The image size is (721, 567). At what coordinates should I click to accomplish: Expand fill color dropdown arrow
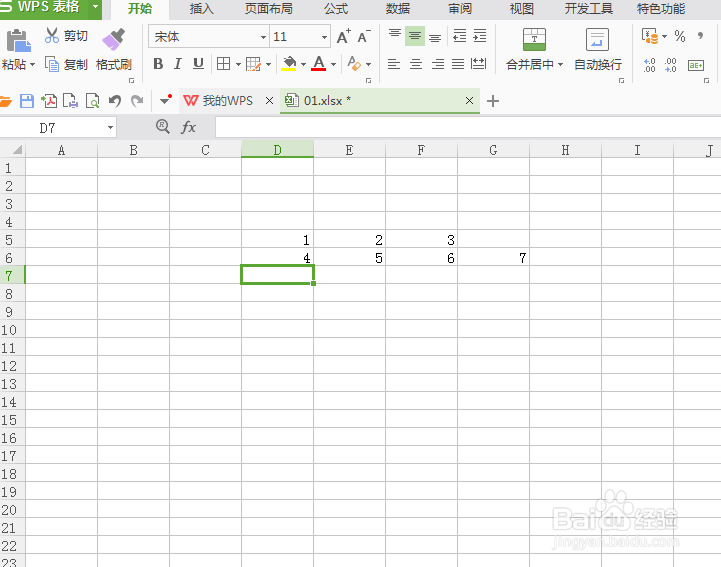point(303,64)
